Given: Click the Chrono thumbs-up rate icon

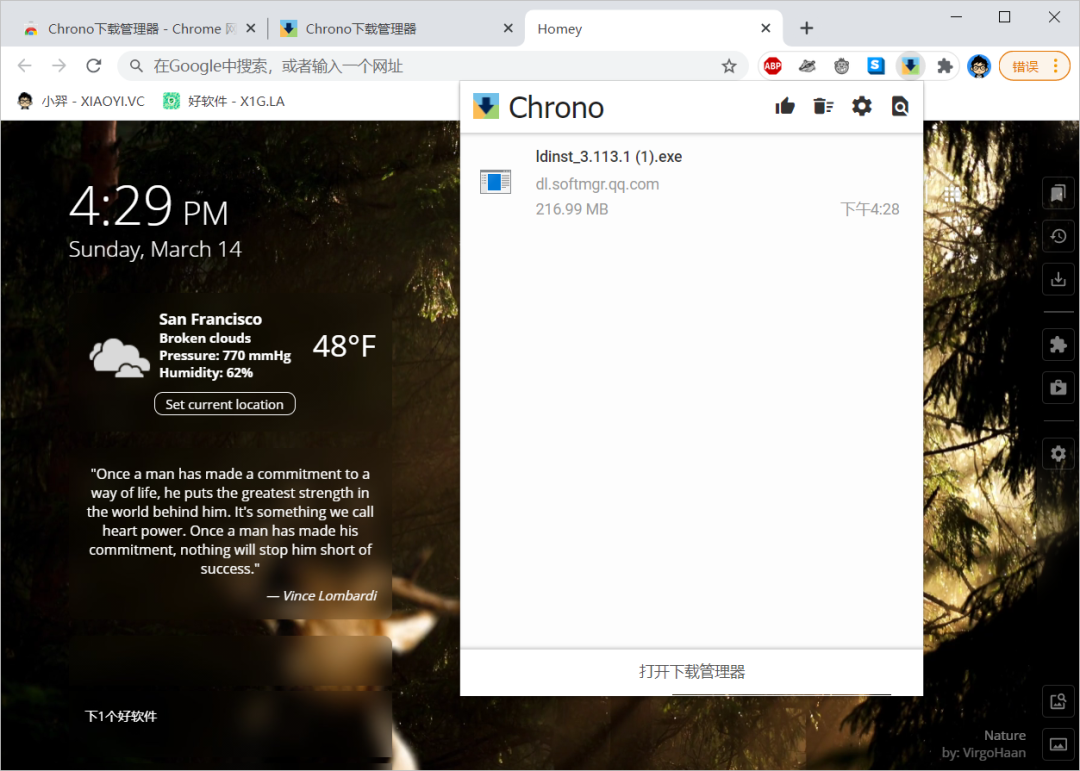Looking at the screenshot, I should 785,106.
